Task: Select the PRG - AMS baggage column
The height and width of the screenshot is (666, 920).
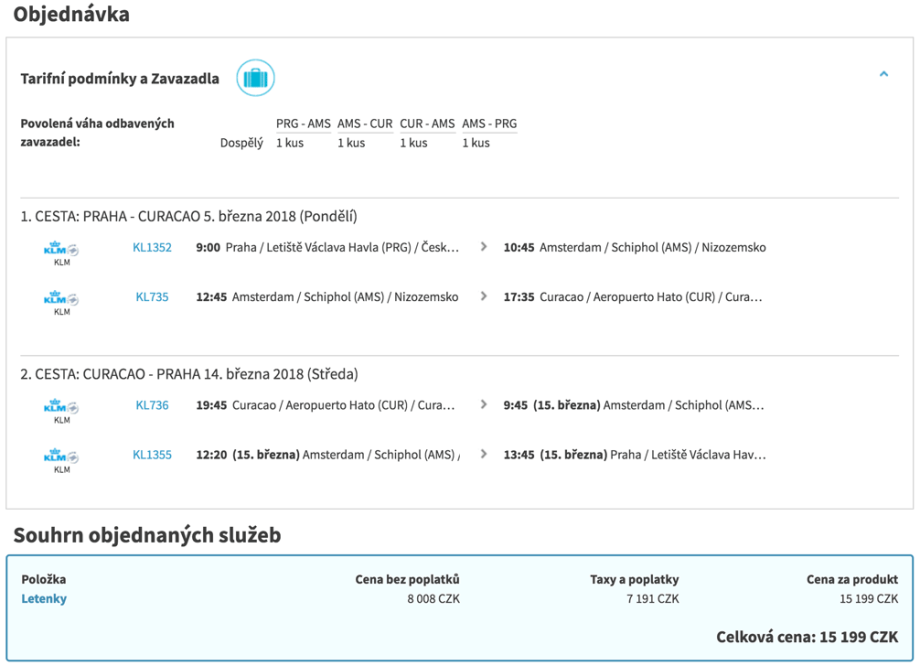Action: click(303, 124)
